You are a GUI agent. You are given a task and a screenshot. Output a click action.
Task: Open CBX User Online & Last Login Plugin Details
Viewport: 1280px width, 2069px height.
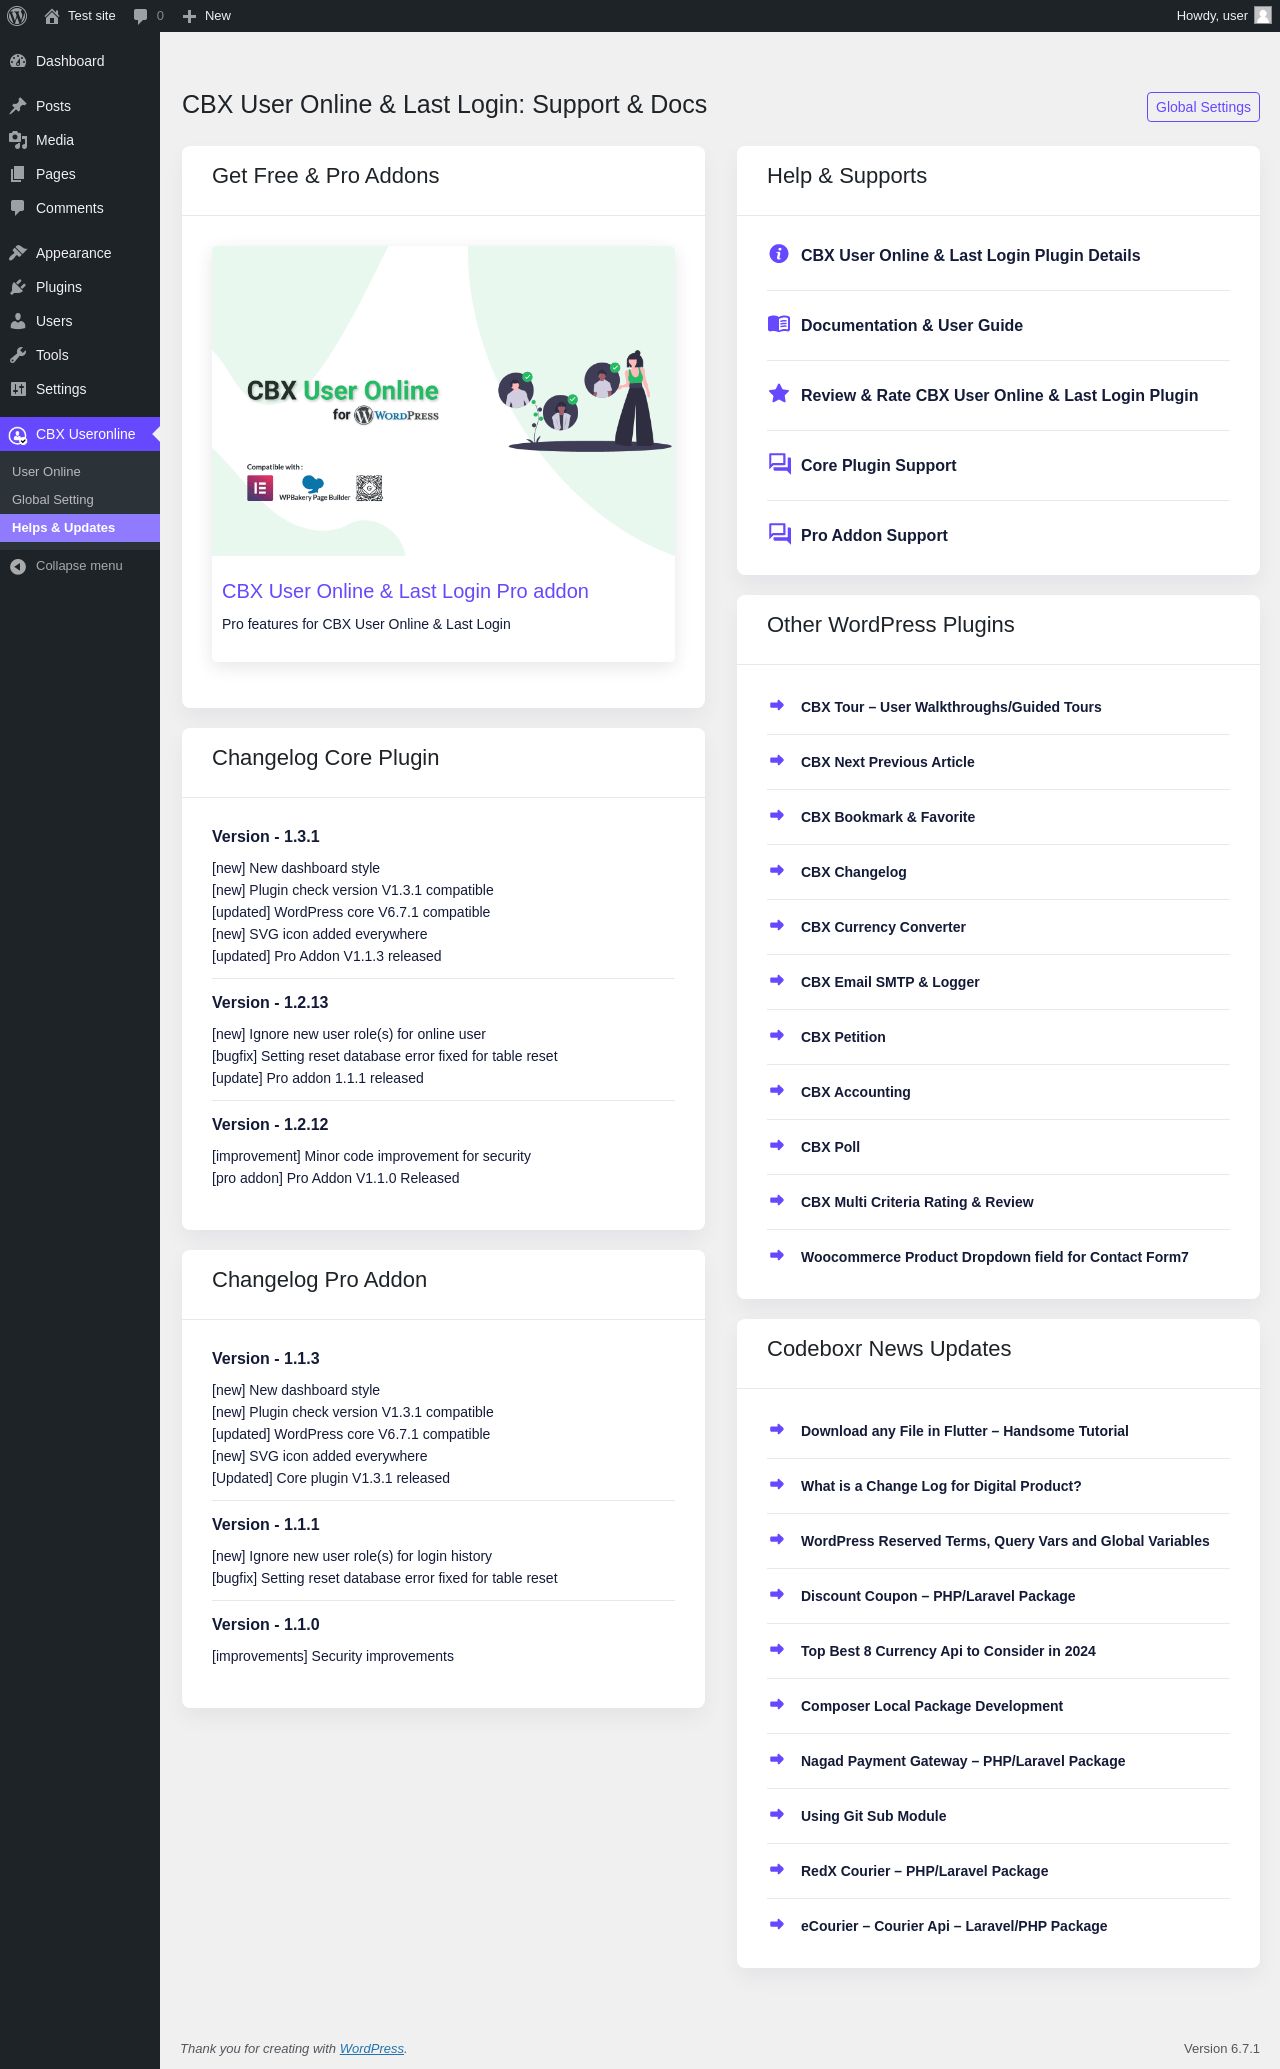click(970, 255)
